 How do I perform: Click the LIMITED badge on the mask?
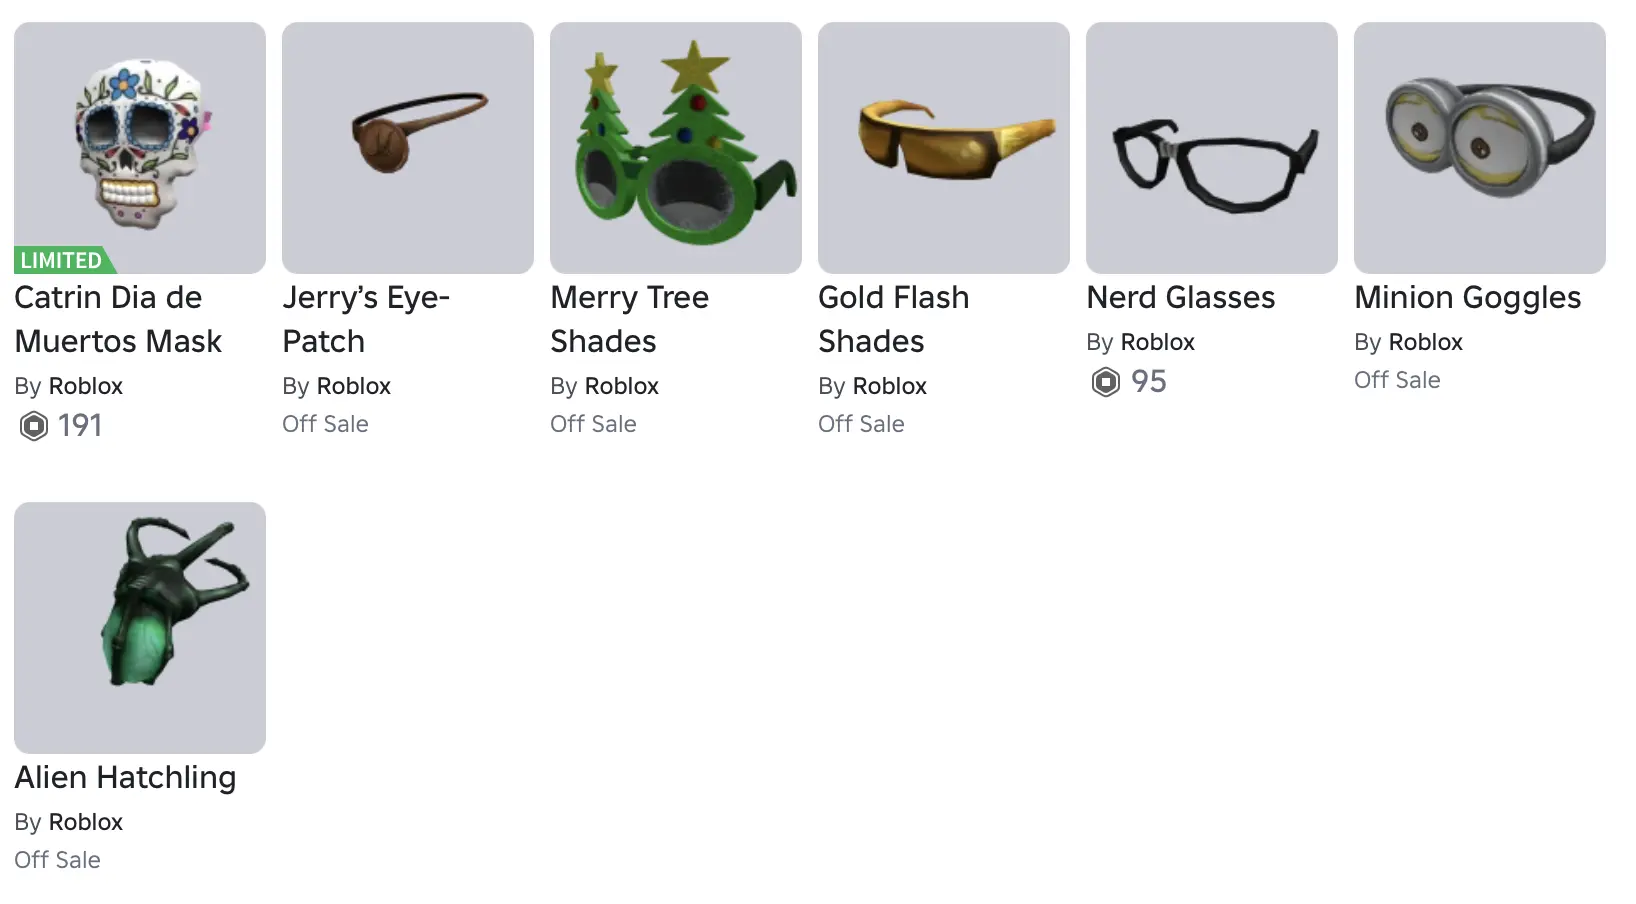62,260
